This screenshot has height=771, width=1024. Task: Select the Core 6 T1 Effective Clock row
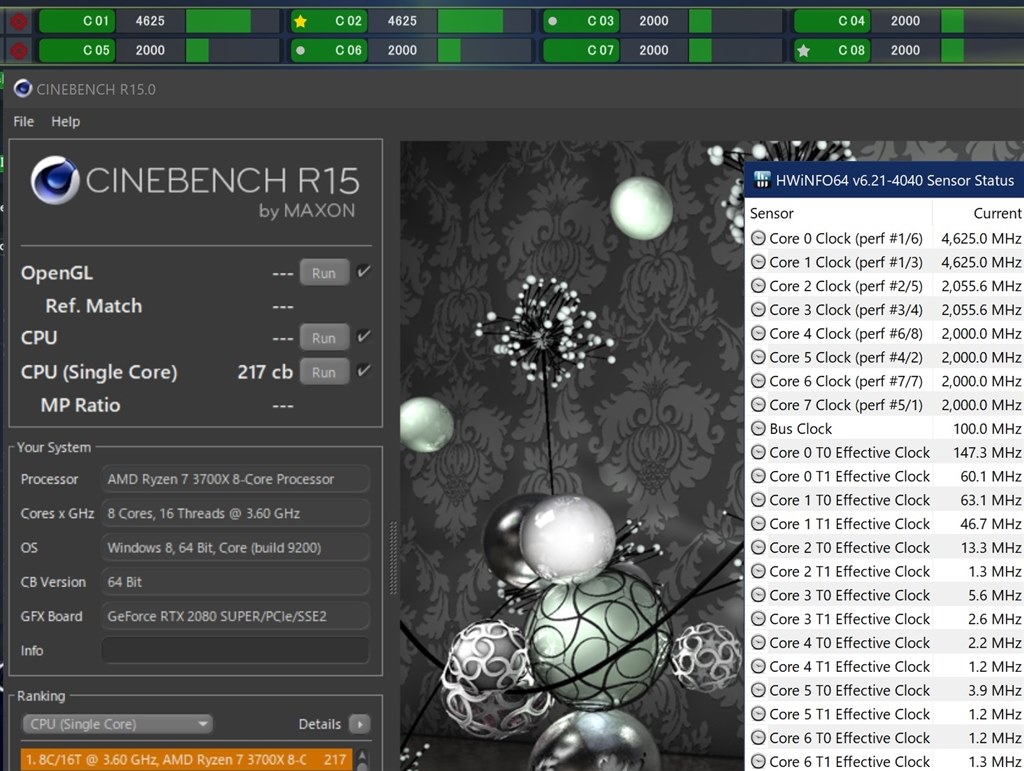point(884,761)
